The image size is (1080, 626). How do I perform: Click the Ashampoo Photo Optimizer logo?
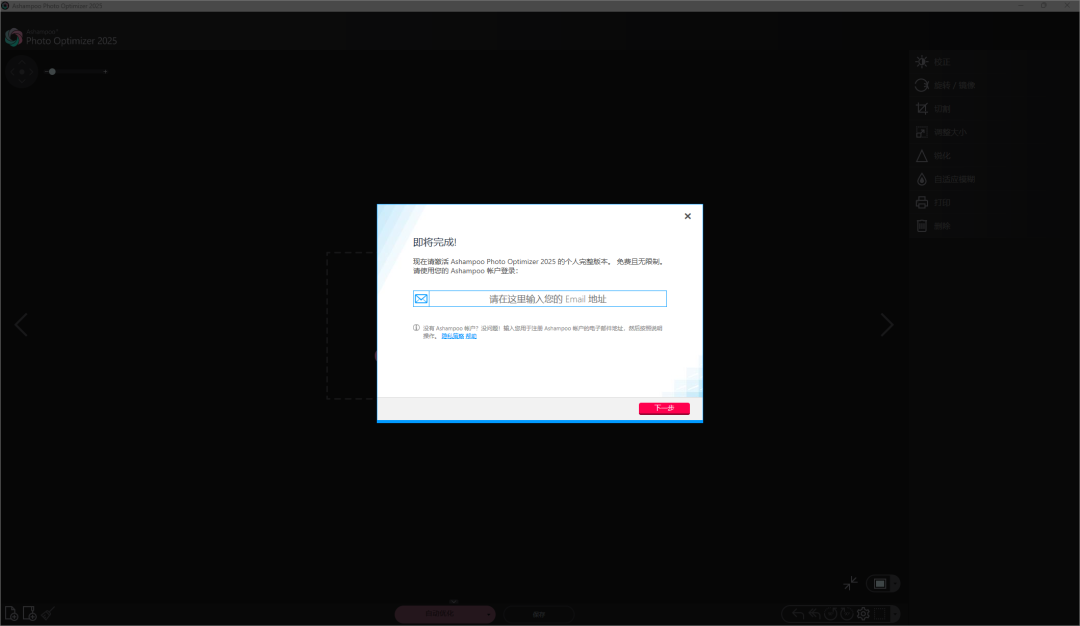click(14, 38)
